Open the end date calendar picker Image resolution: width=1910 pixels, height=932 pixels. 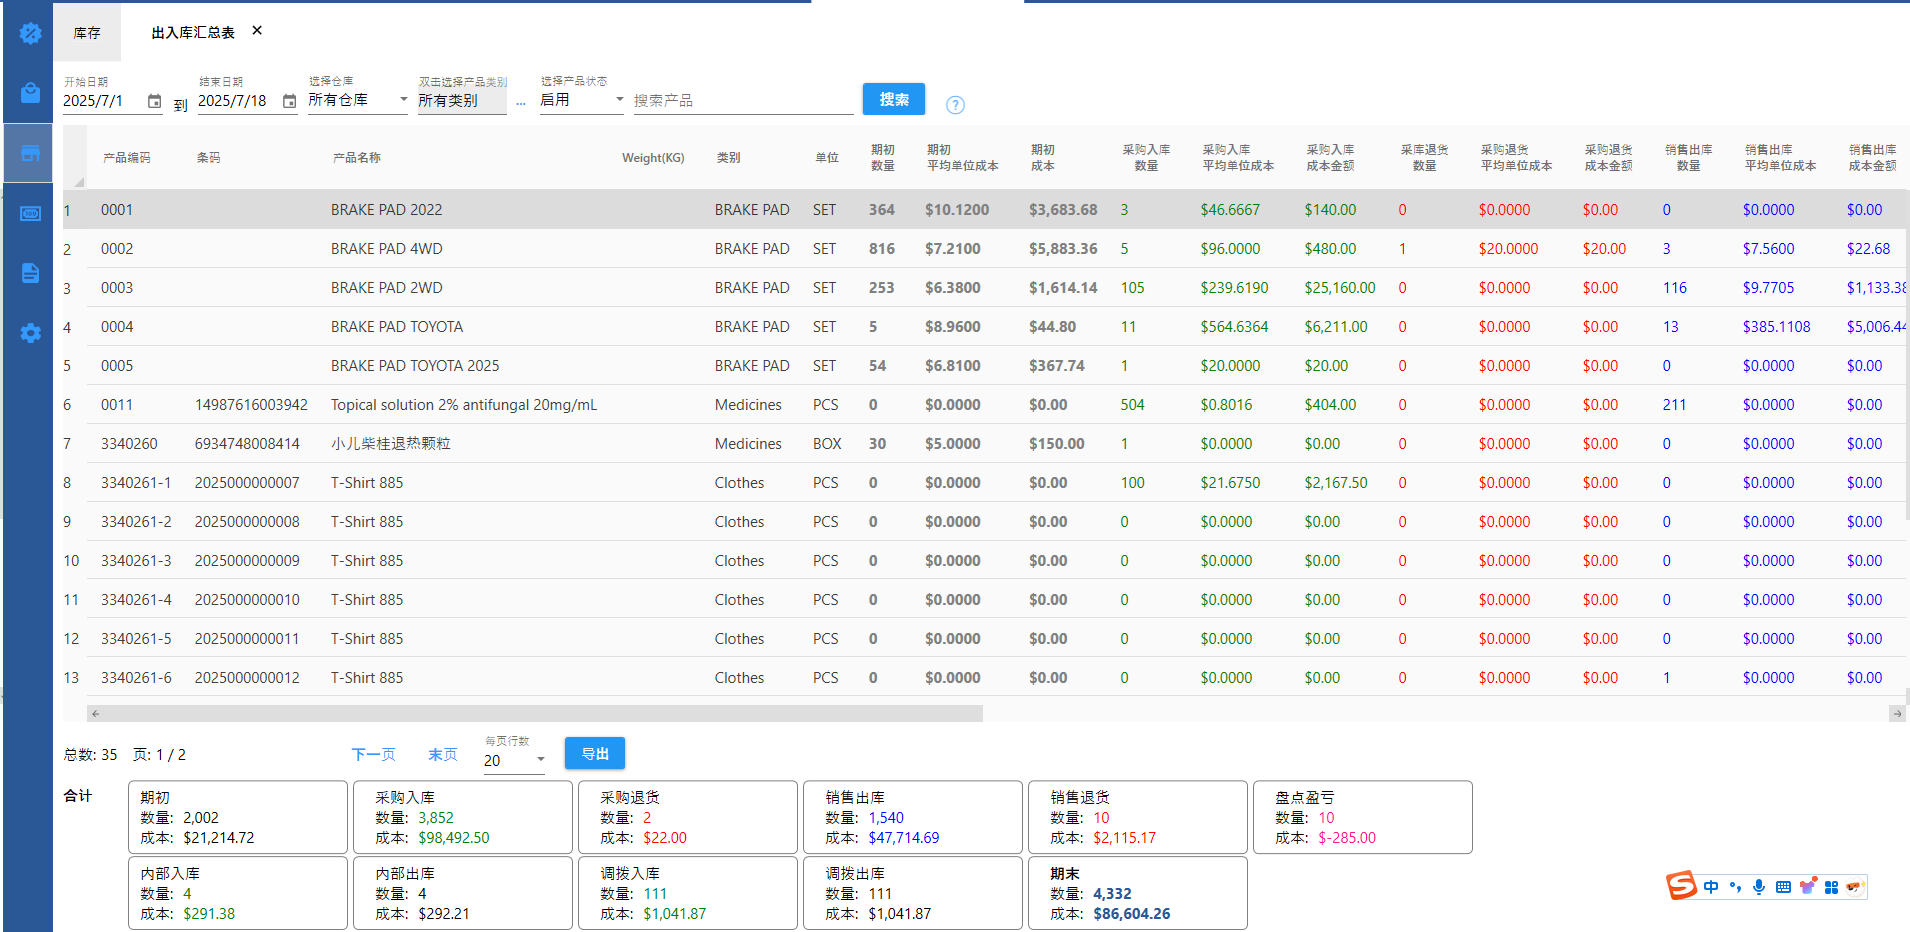(x=289, y=101)
